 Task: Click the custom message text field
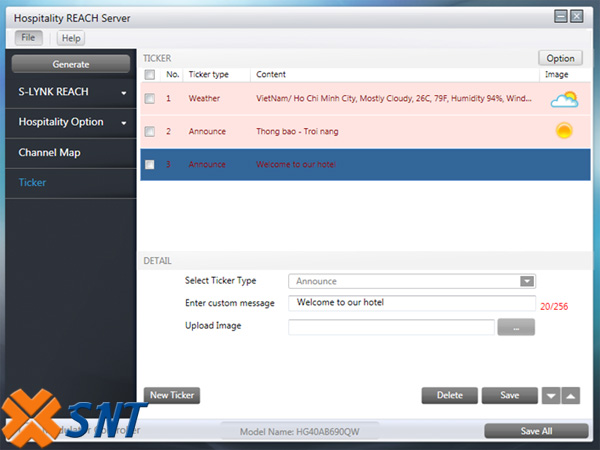[x=412, y=303]
